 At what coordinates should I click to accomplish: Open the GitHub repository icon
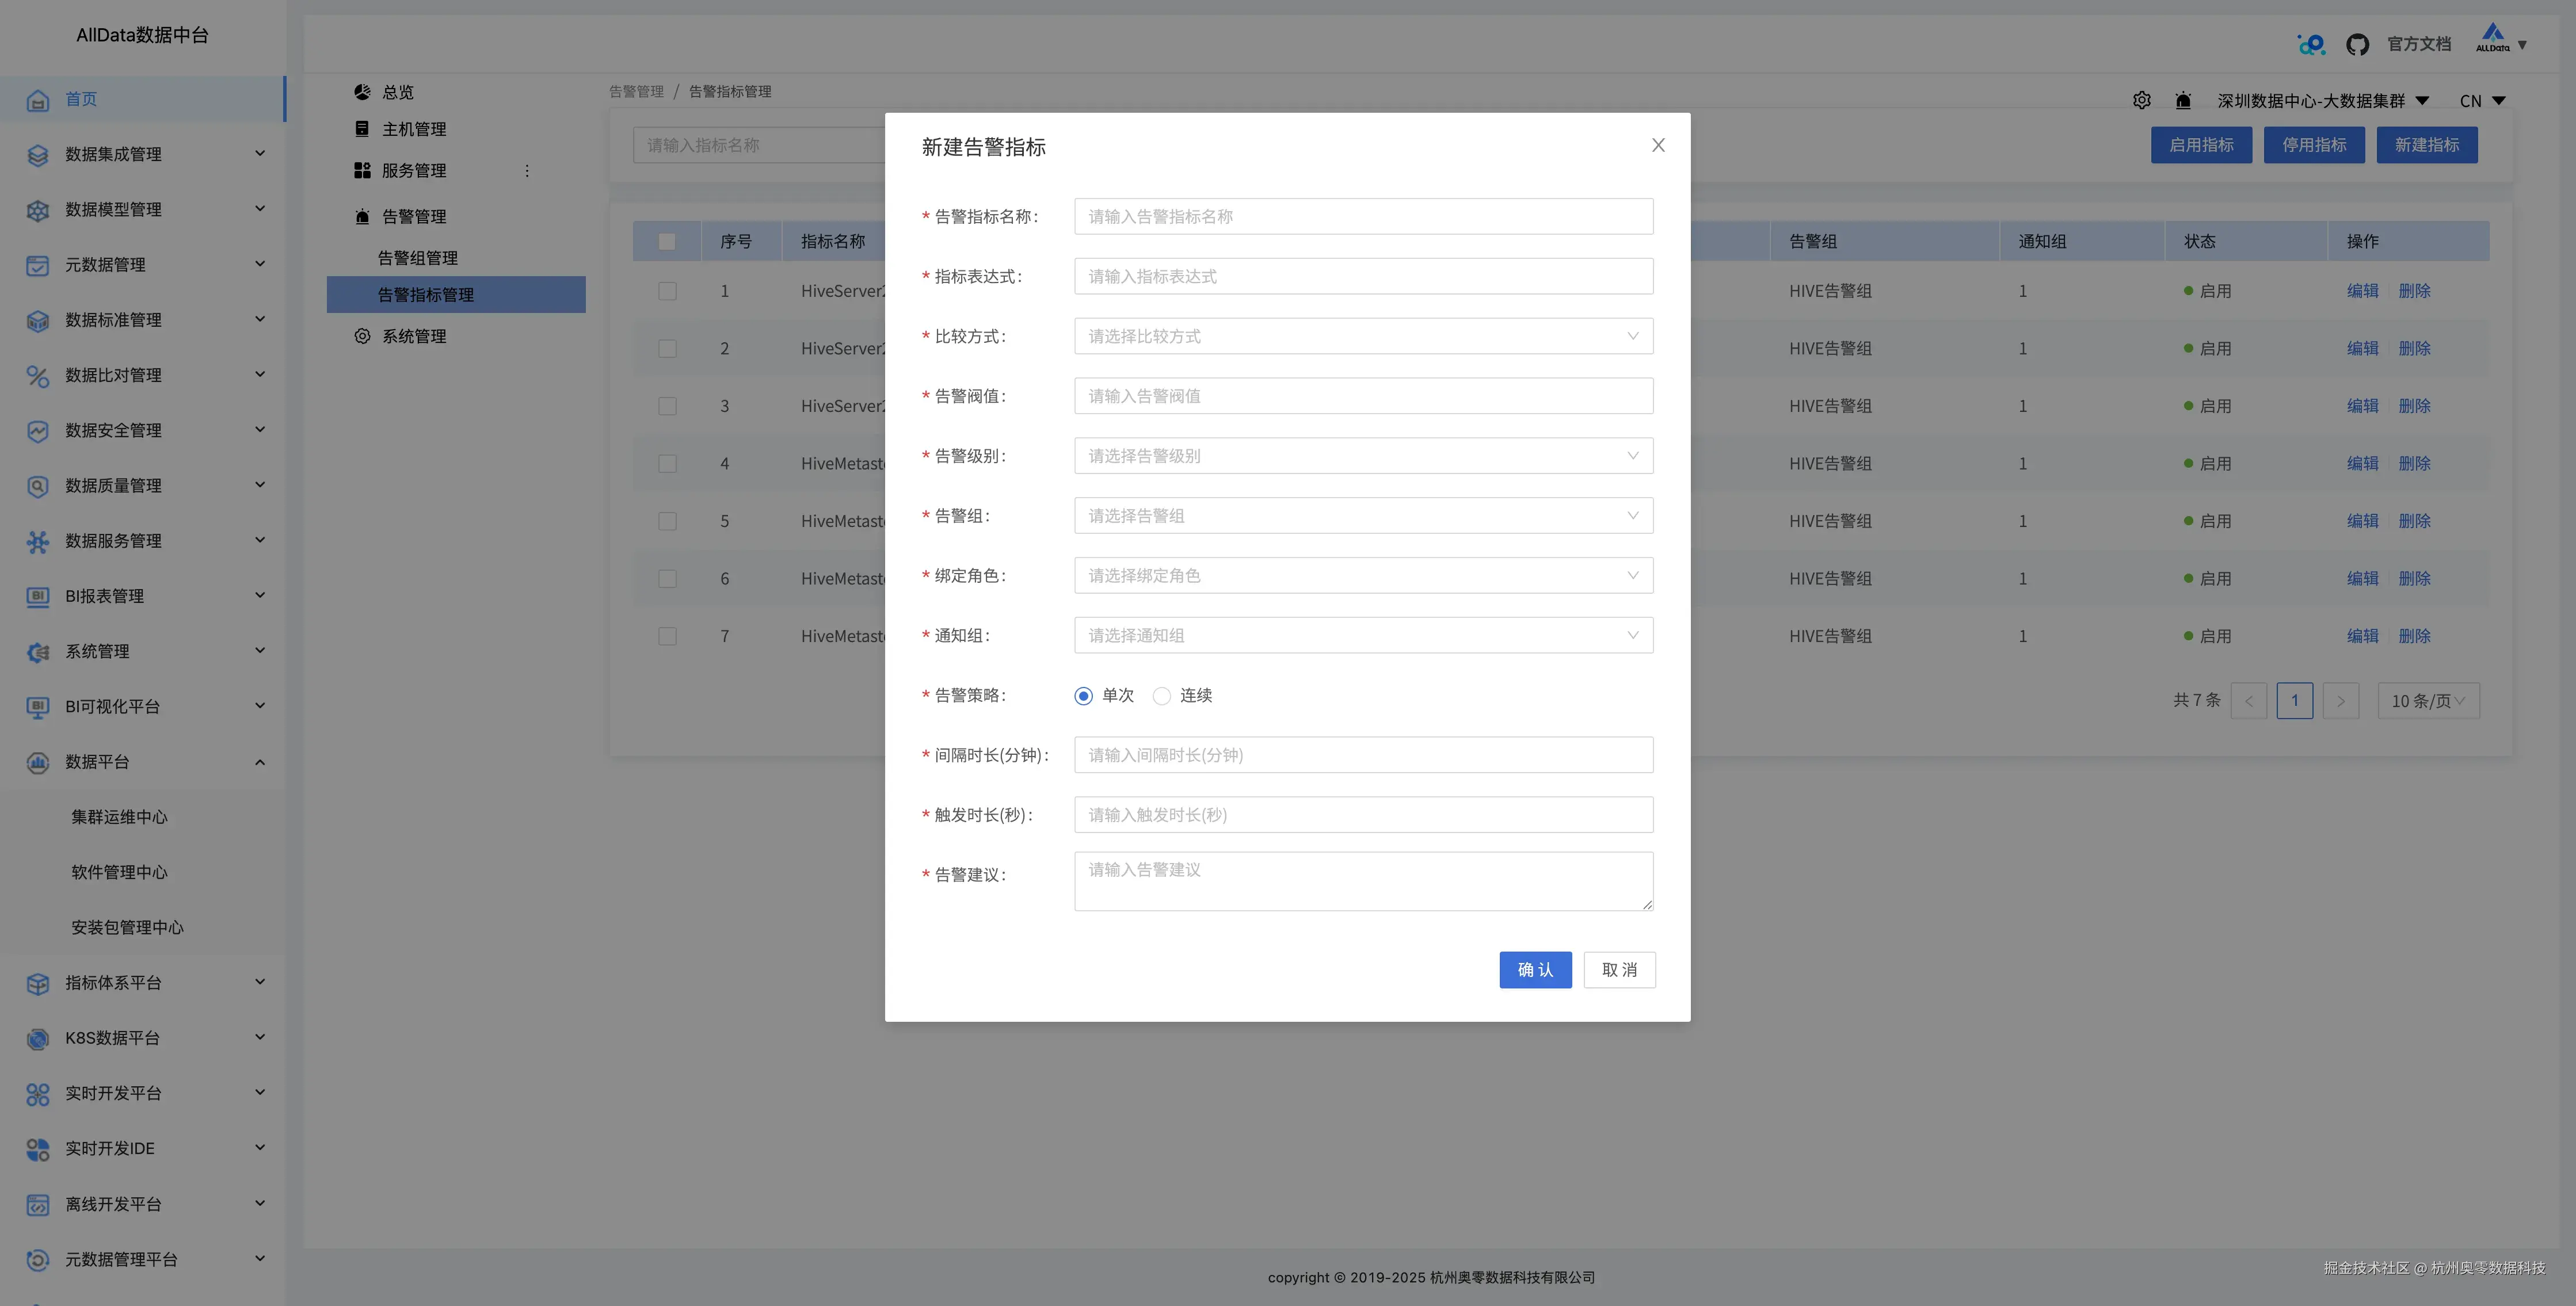[2358, 44]
